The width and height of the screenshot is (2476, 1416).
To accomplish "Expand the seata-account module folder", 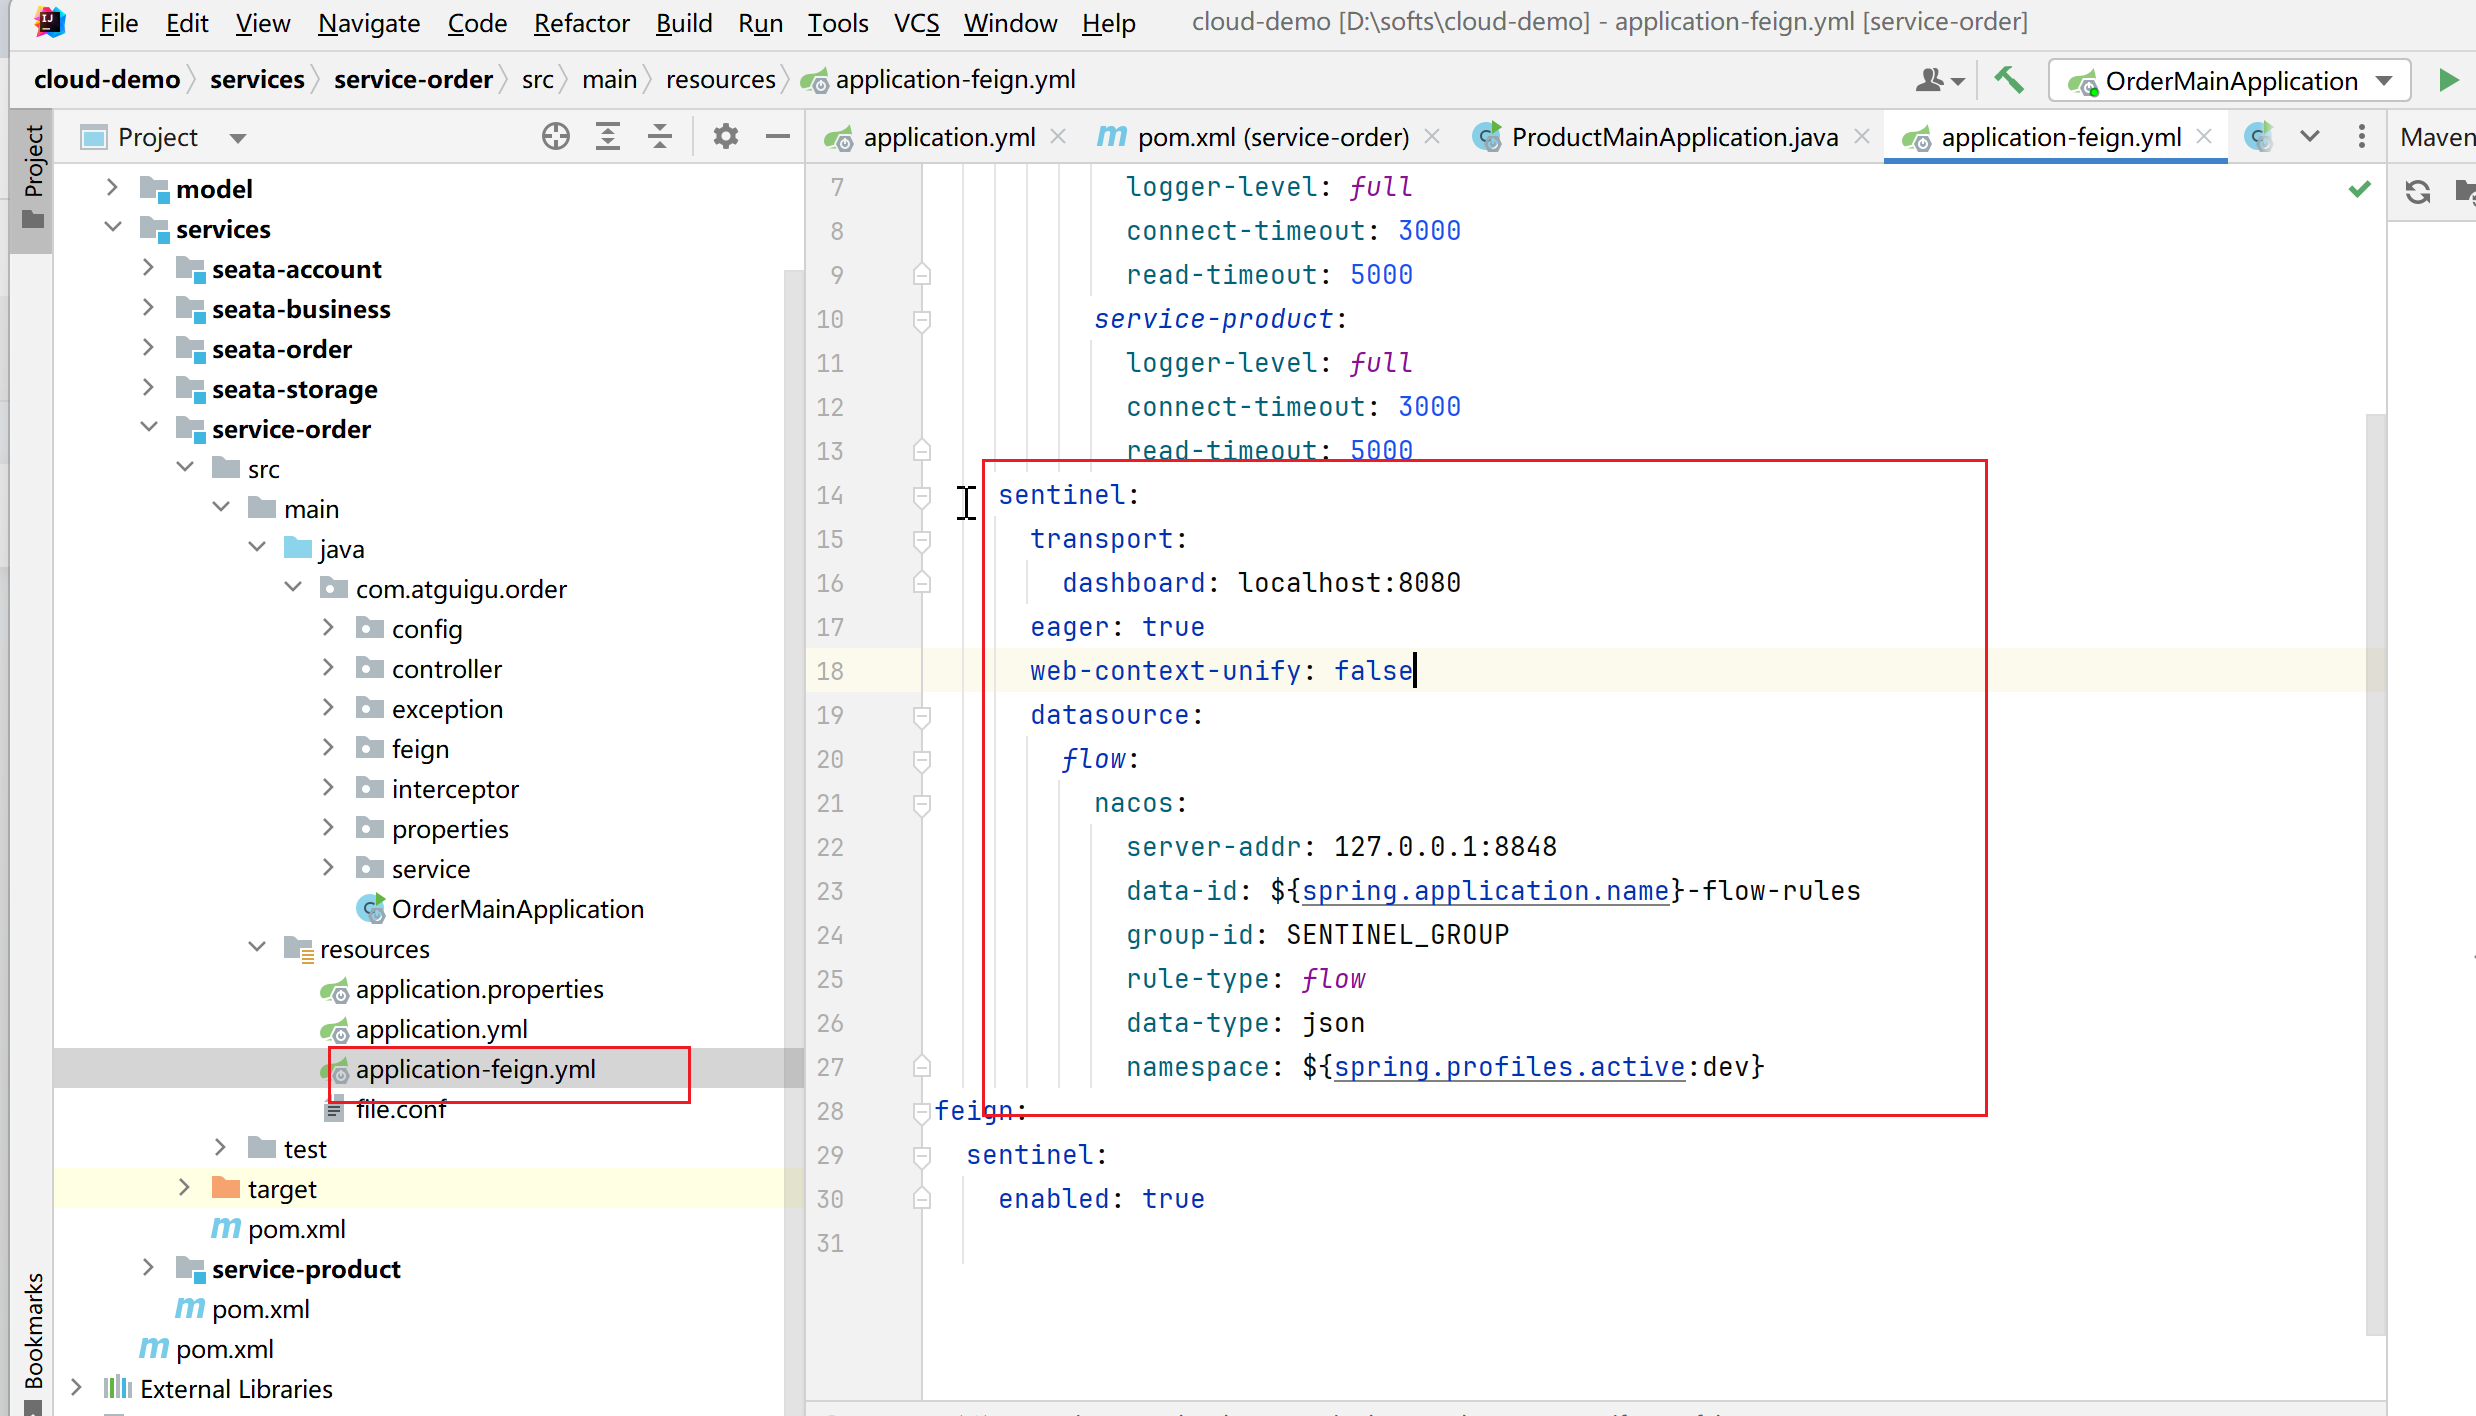I will point(148,268).
